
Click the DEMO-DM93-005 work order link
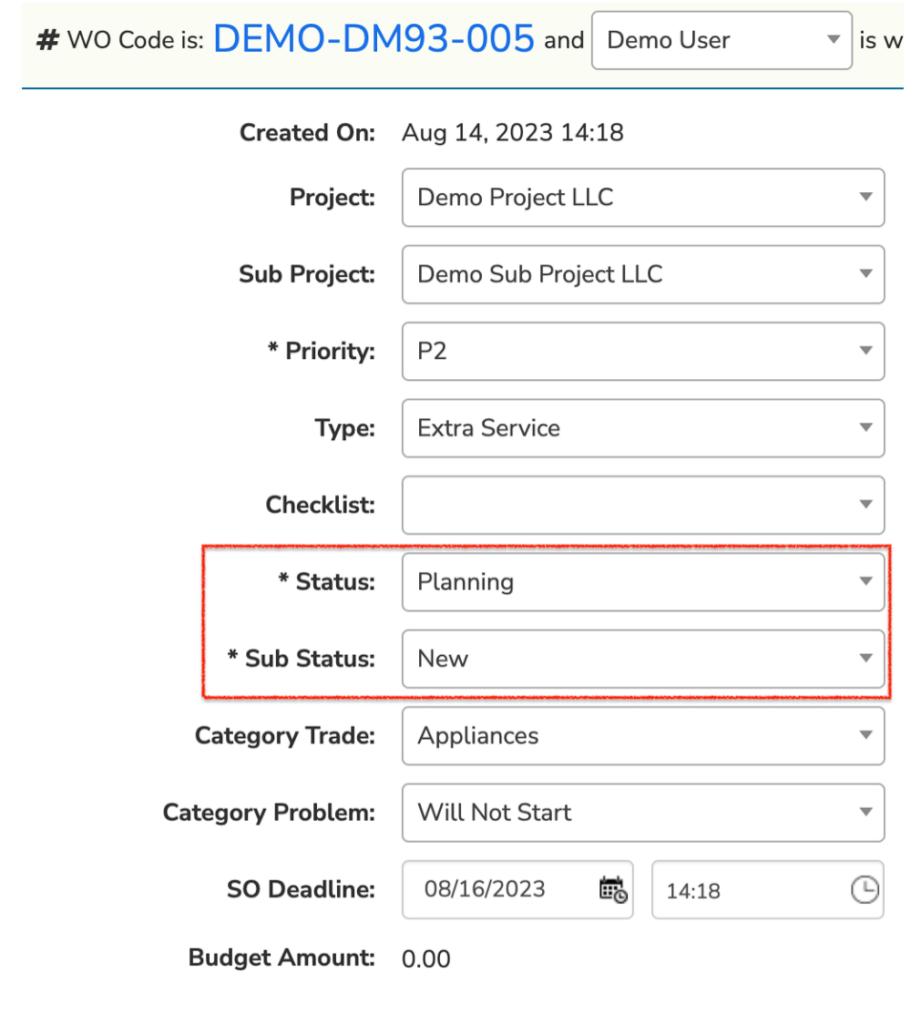(374, 39)
